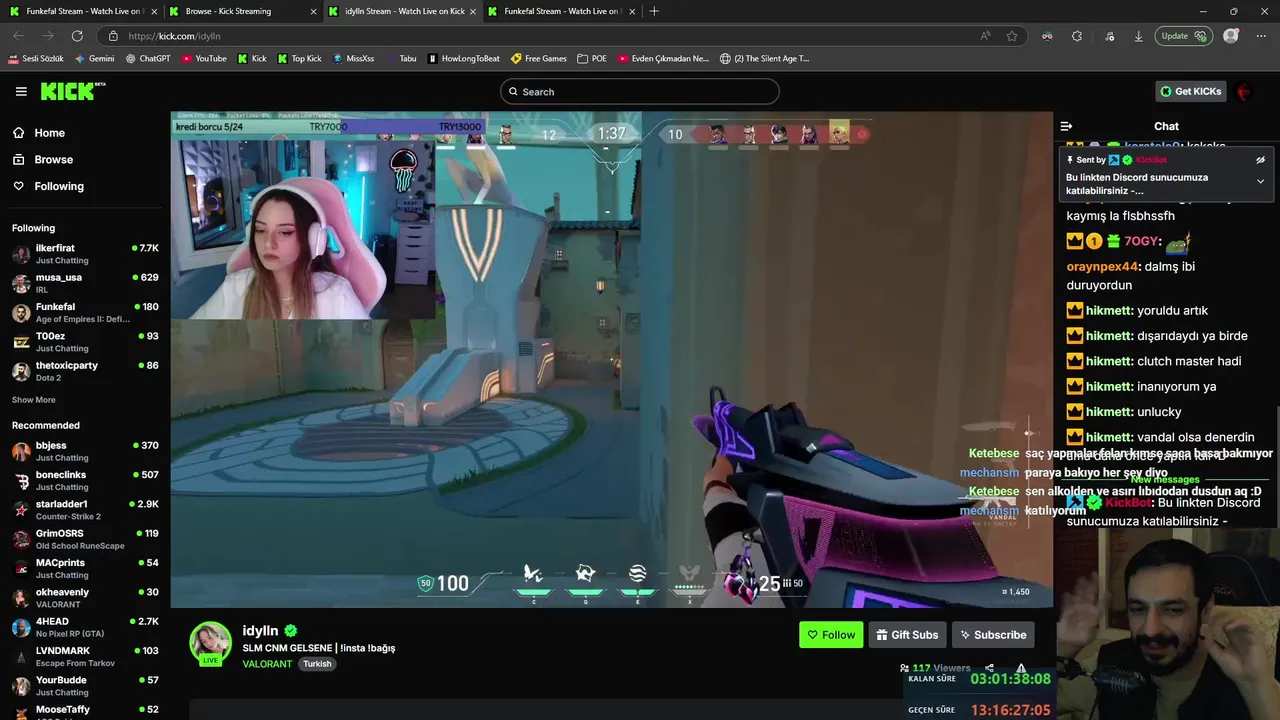The image size is (1280, 720).
Task: Open Funkefal channel in Following
Action: pos(85,312)
